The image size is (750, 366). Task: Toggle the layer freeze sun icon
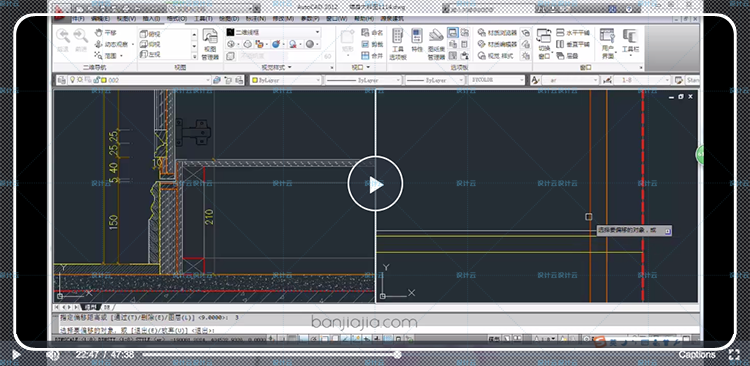[80, 80]
